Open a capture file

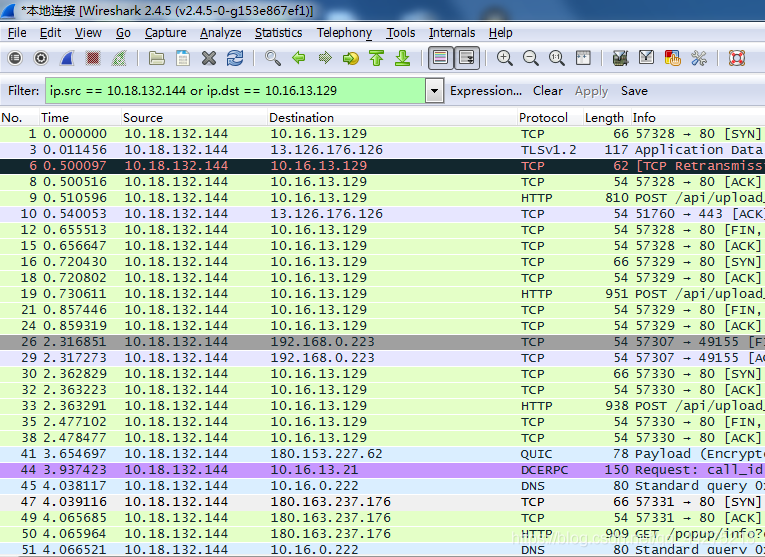click(x=157, y=59)
